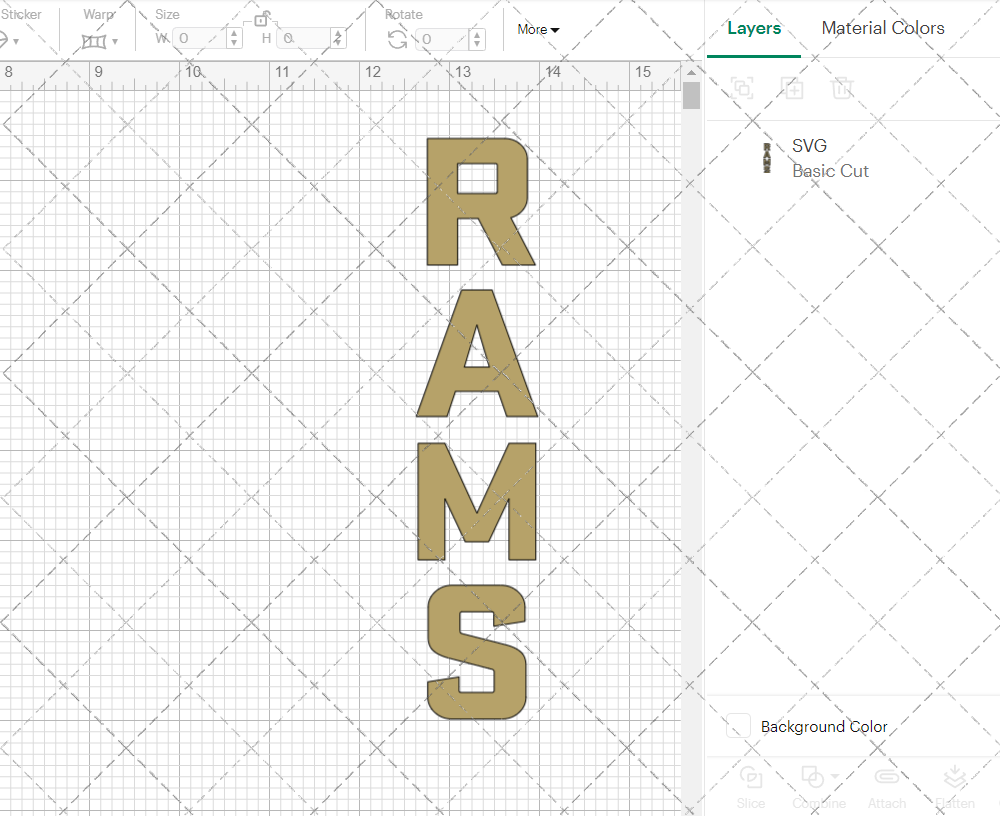This screenshot has height=816, width=1000.
Task: Click the canvas scrollbar up arrow
Action: (691, 72)
